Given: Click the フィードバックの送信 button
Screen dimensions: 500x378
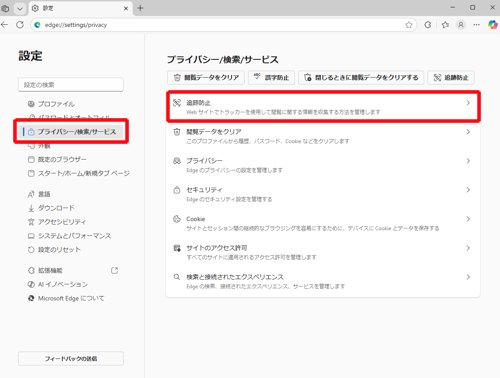Looking at the screenshot, I should (x=71, y=359).
